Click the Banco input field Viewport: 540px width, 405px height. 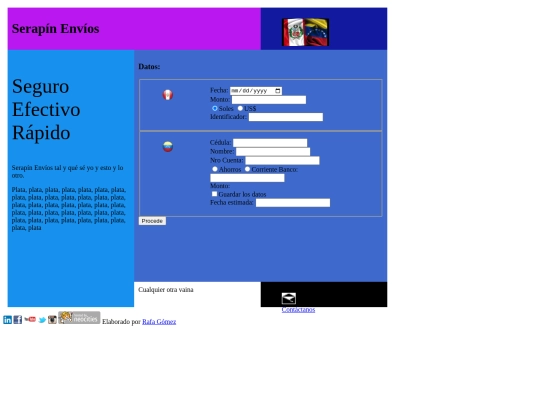(x=247, y=178)
